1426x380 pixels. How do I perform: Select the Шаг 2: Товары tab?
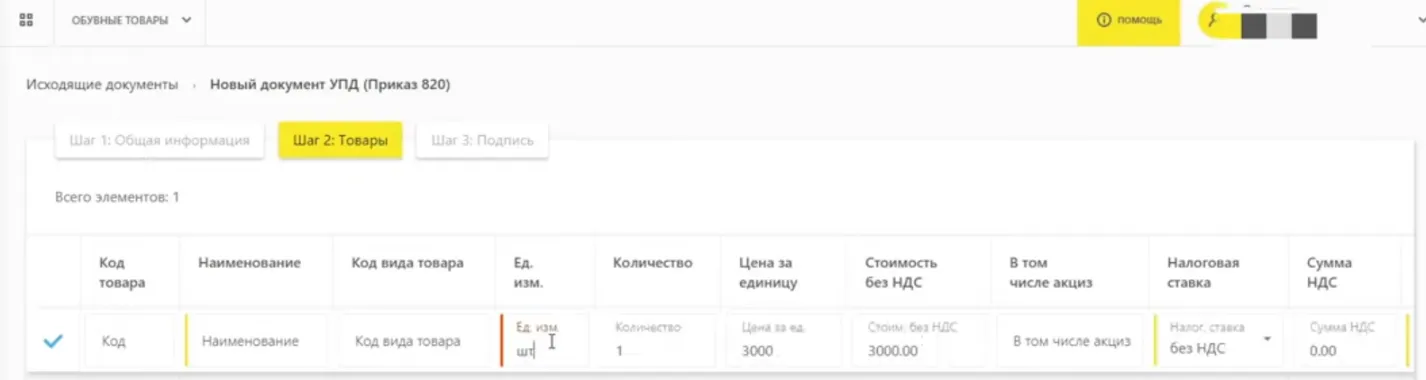(340, 141)
